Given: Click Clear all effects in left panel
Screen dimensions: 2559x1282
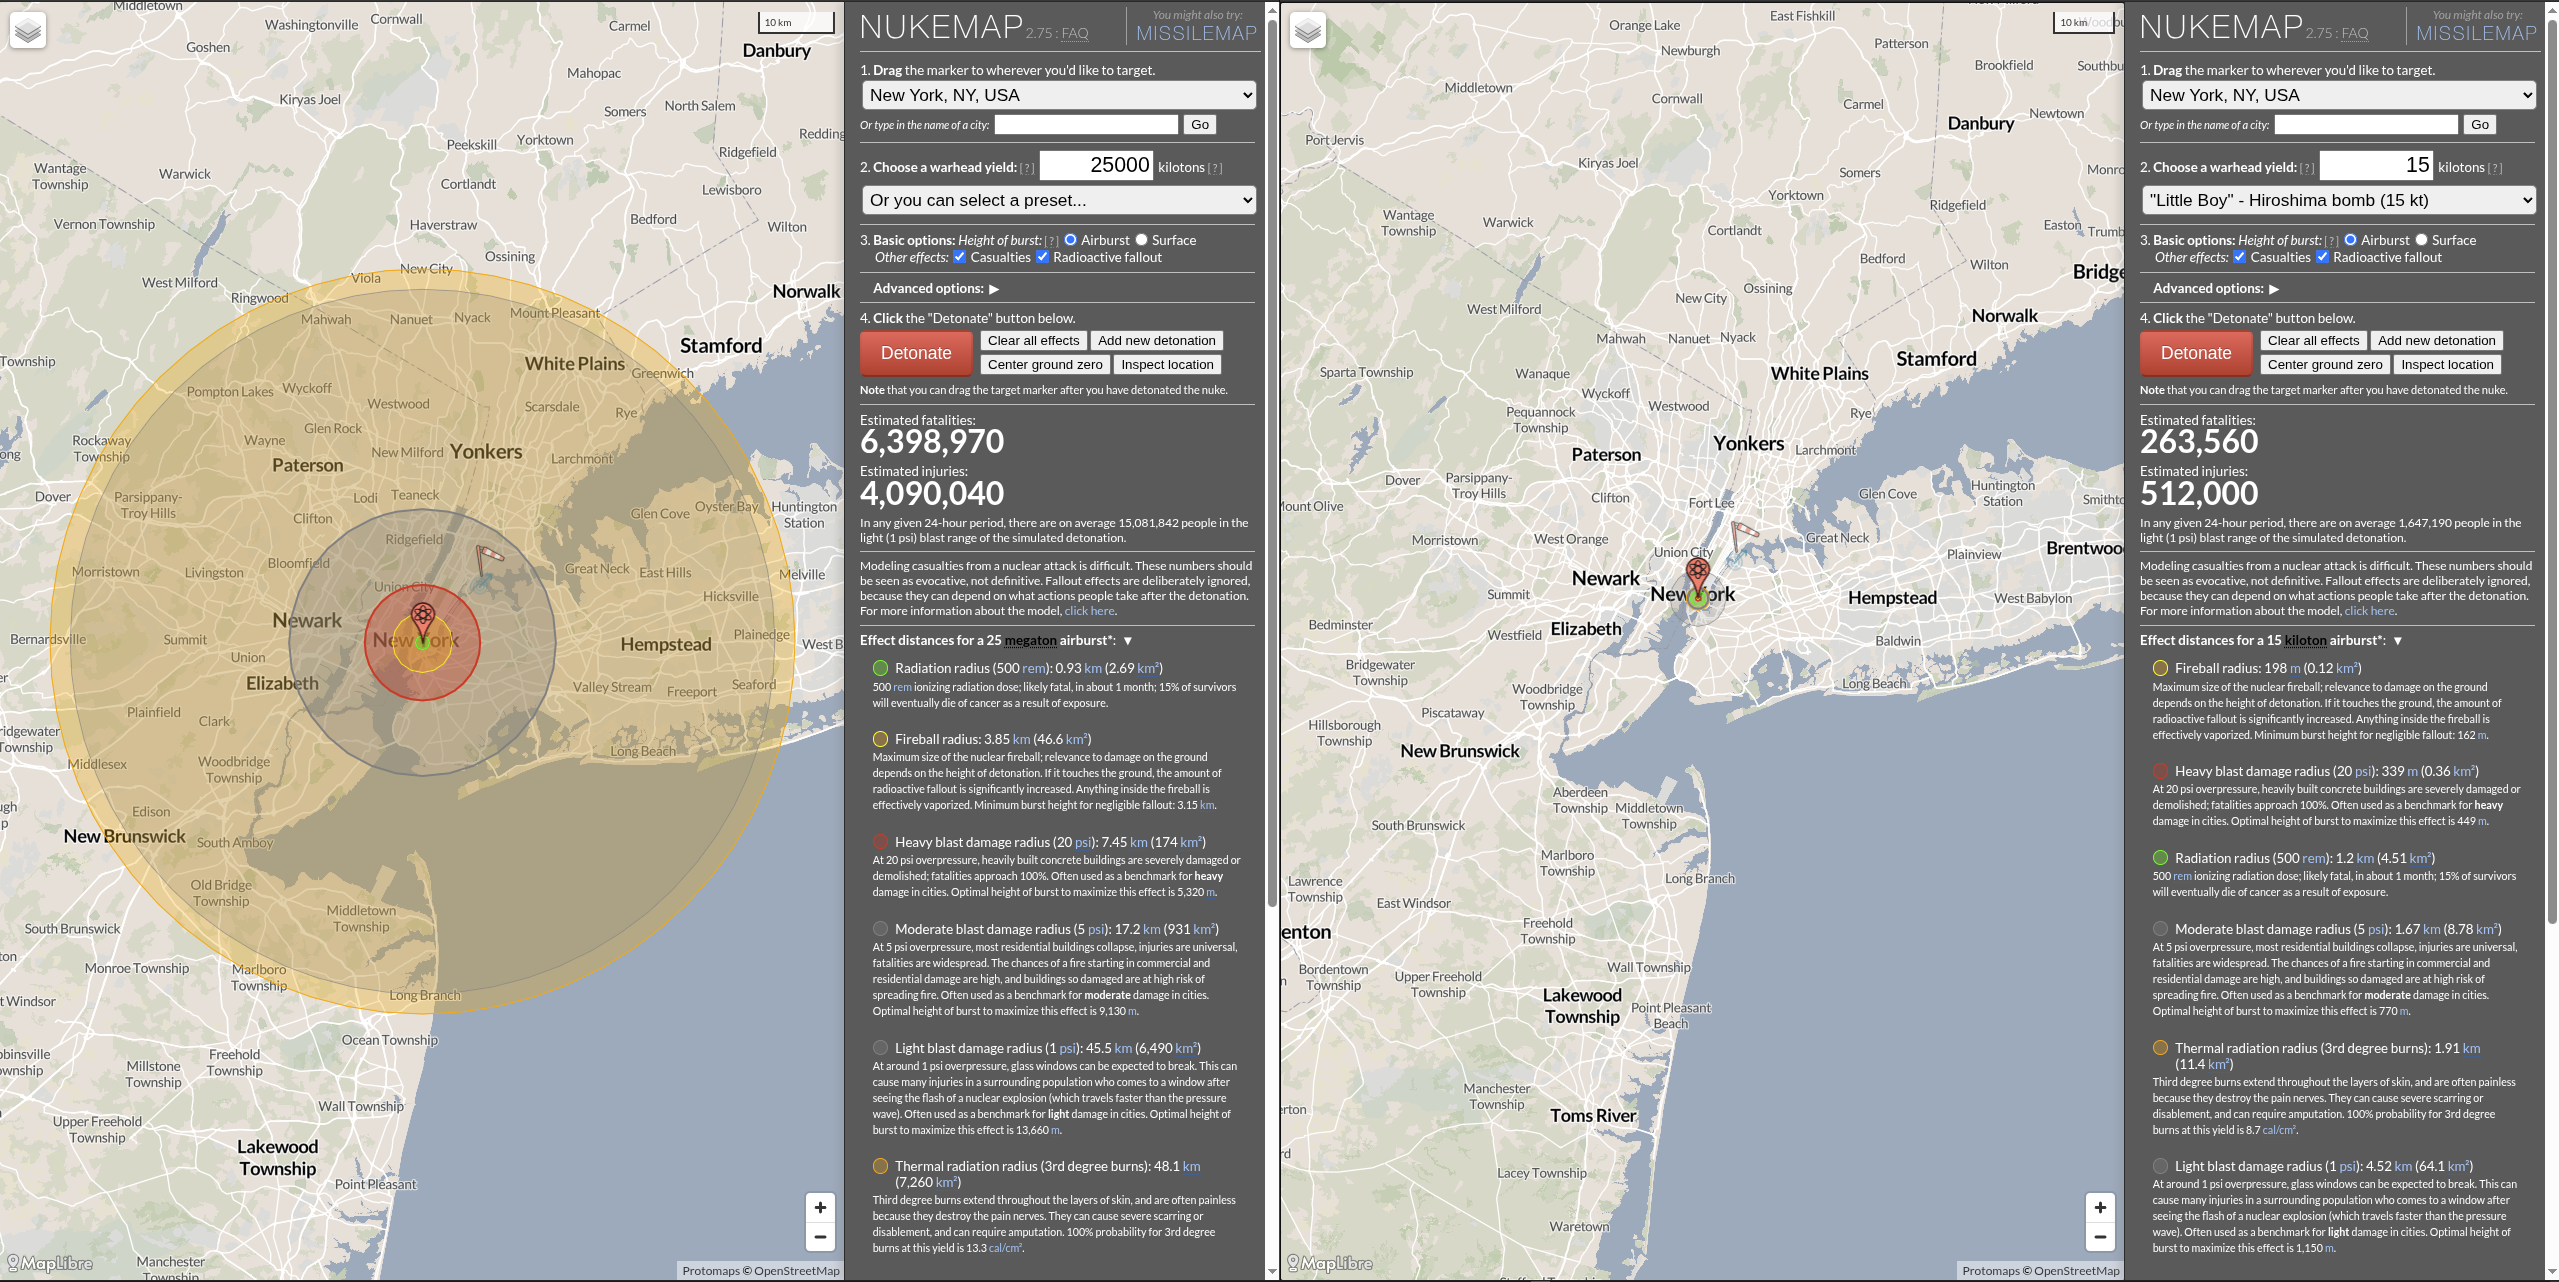Looking at the screenshot, I should [1034, 341].
